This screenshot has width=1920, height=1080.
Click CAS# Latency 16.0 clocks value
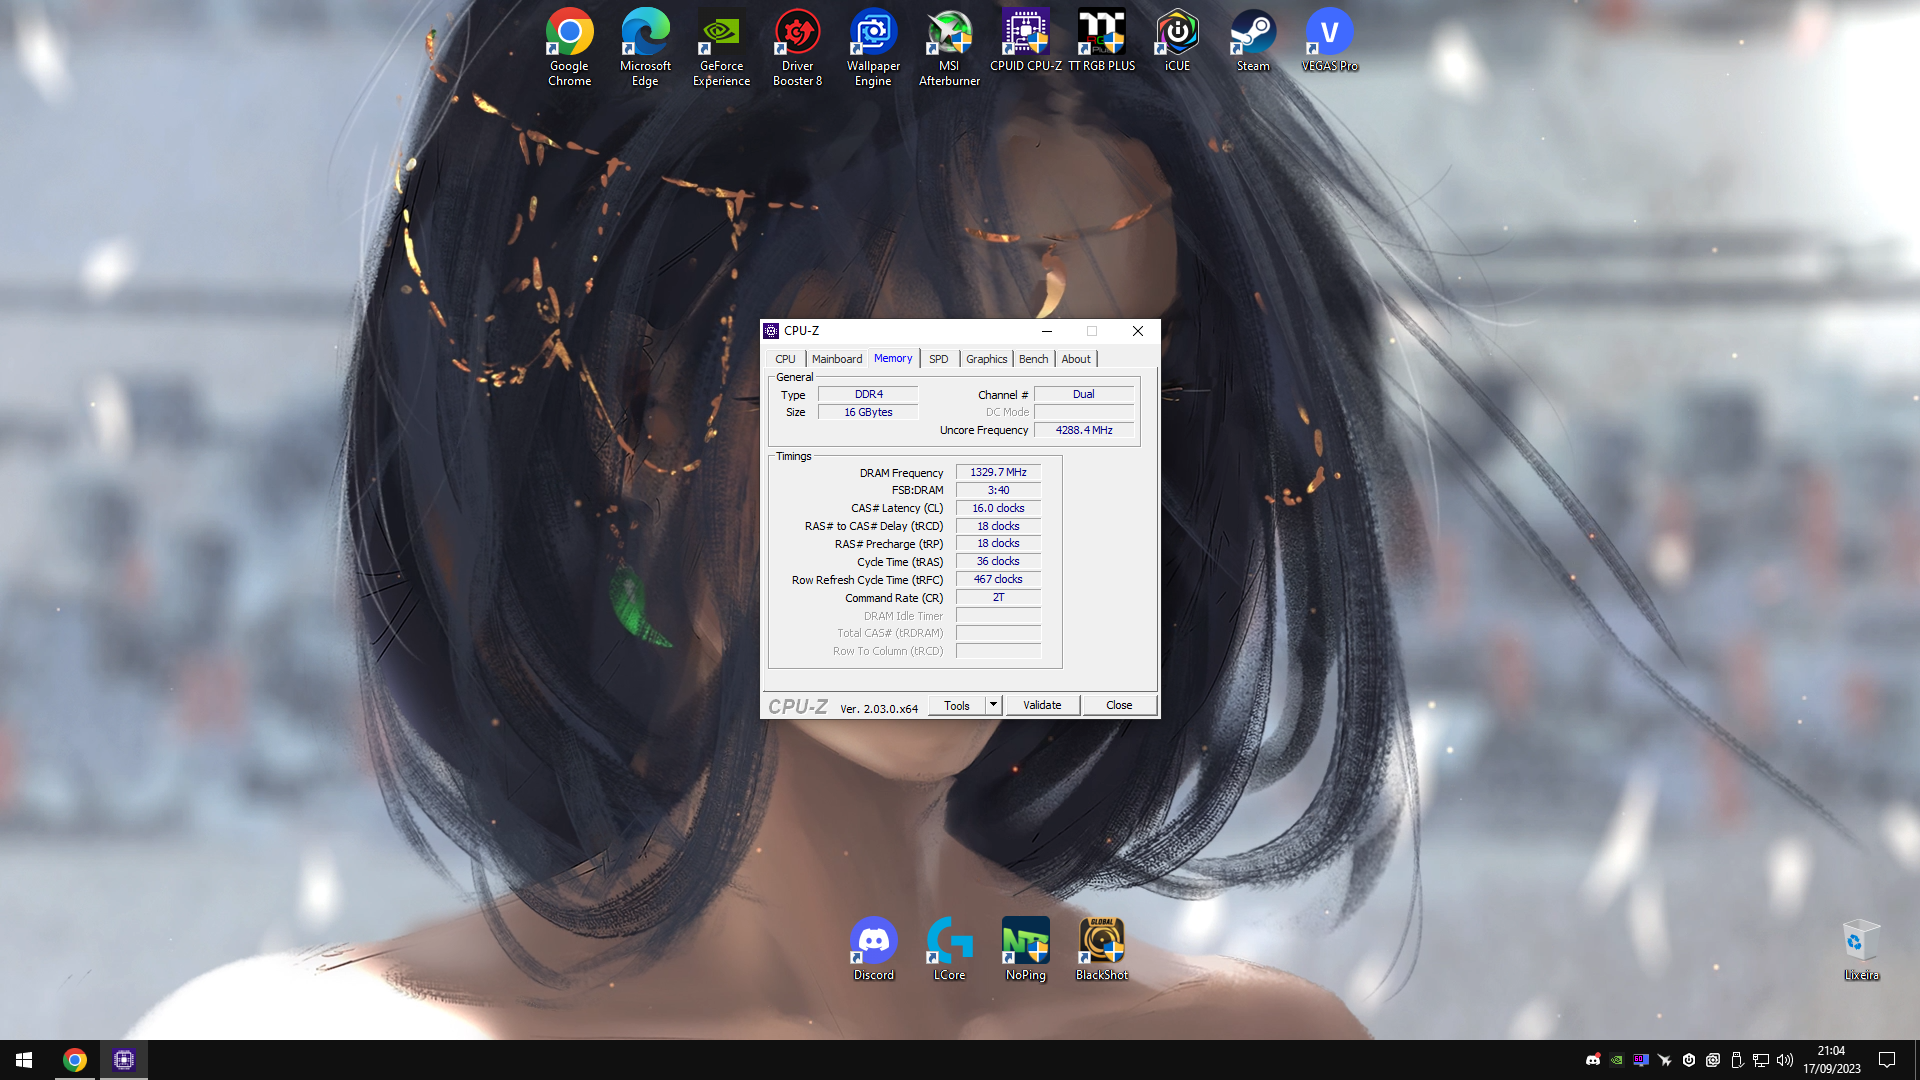998,508
